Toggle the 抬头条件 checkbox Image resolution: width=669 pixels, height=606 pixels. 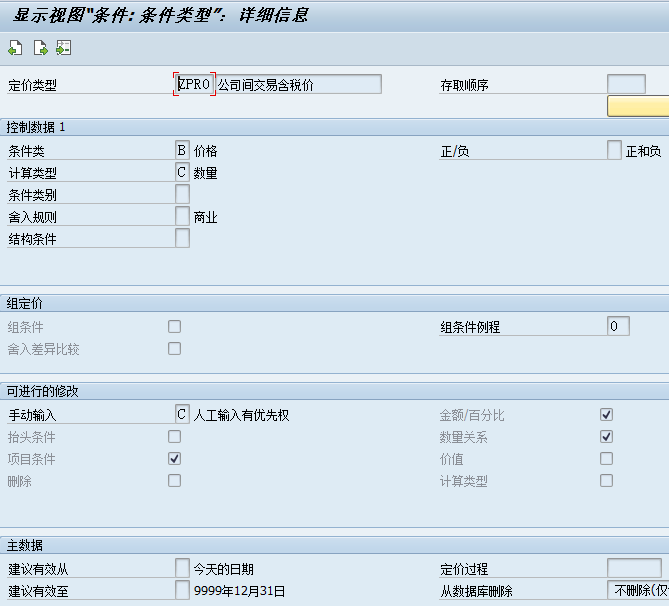[x=175, y=437]
